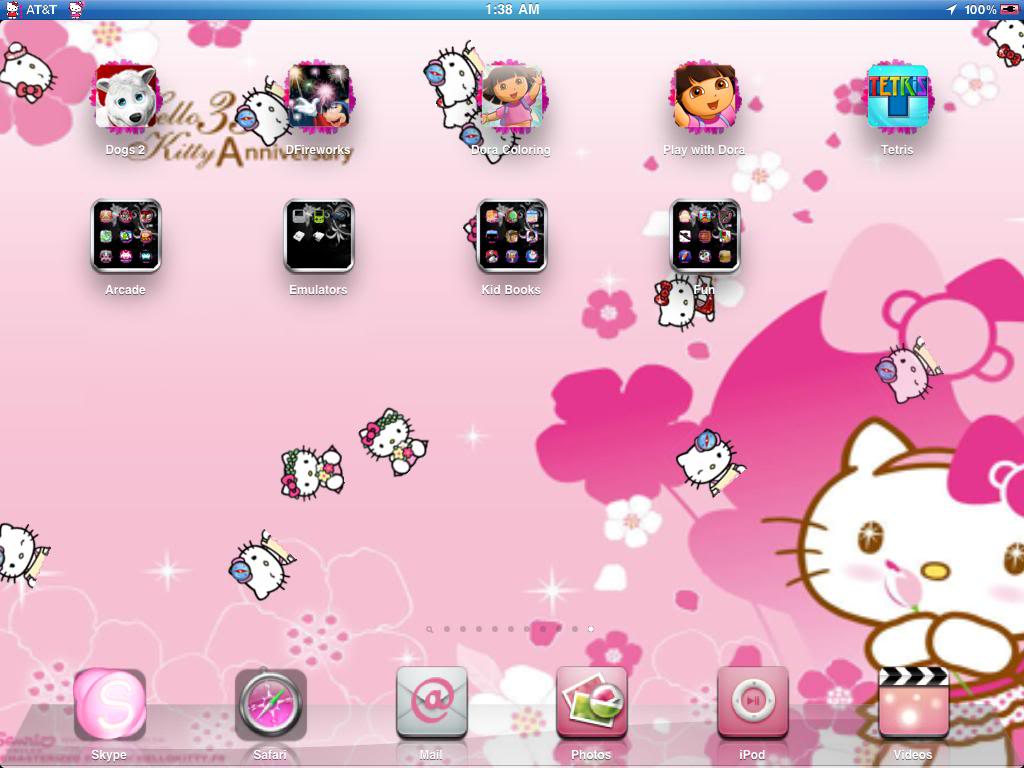This screenshot has height=768, width=1024.
Task: Tap the battery icon in status bar
Action: (1009, 10)
